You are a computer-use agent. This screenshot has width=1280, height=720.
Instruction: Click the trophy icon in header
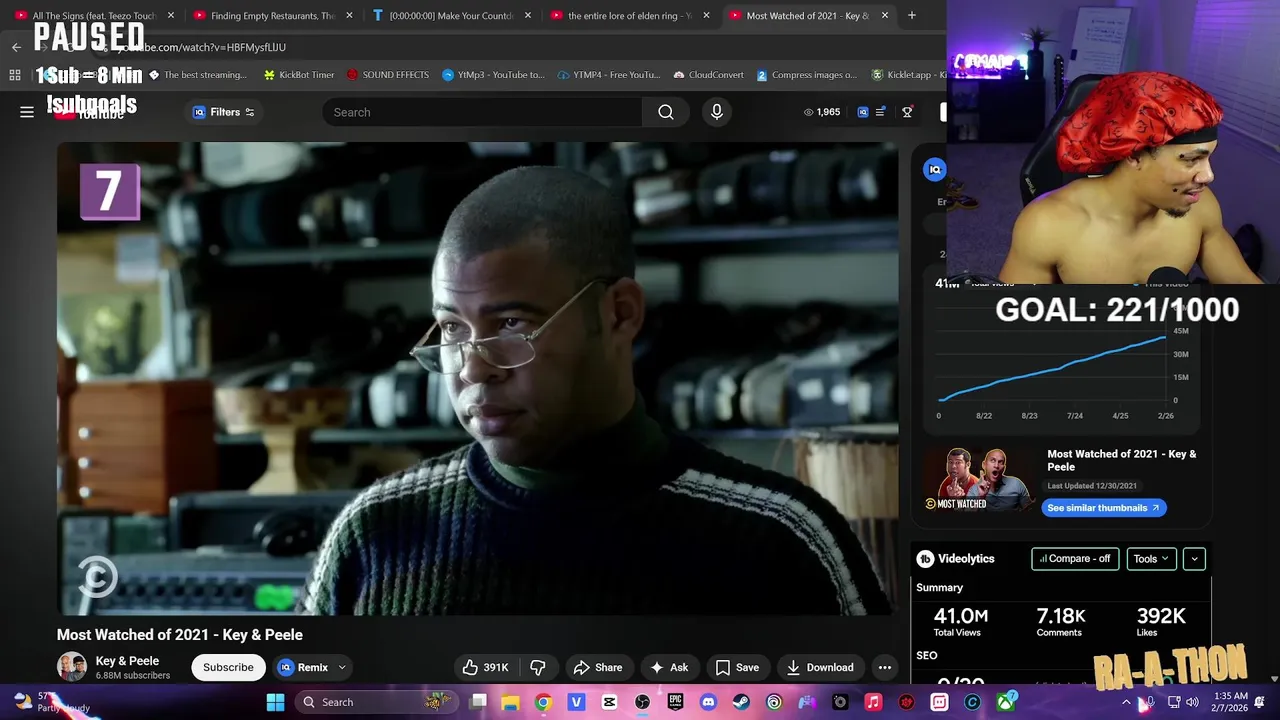907,112
